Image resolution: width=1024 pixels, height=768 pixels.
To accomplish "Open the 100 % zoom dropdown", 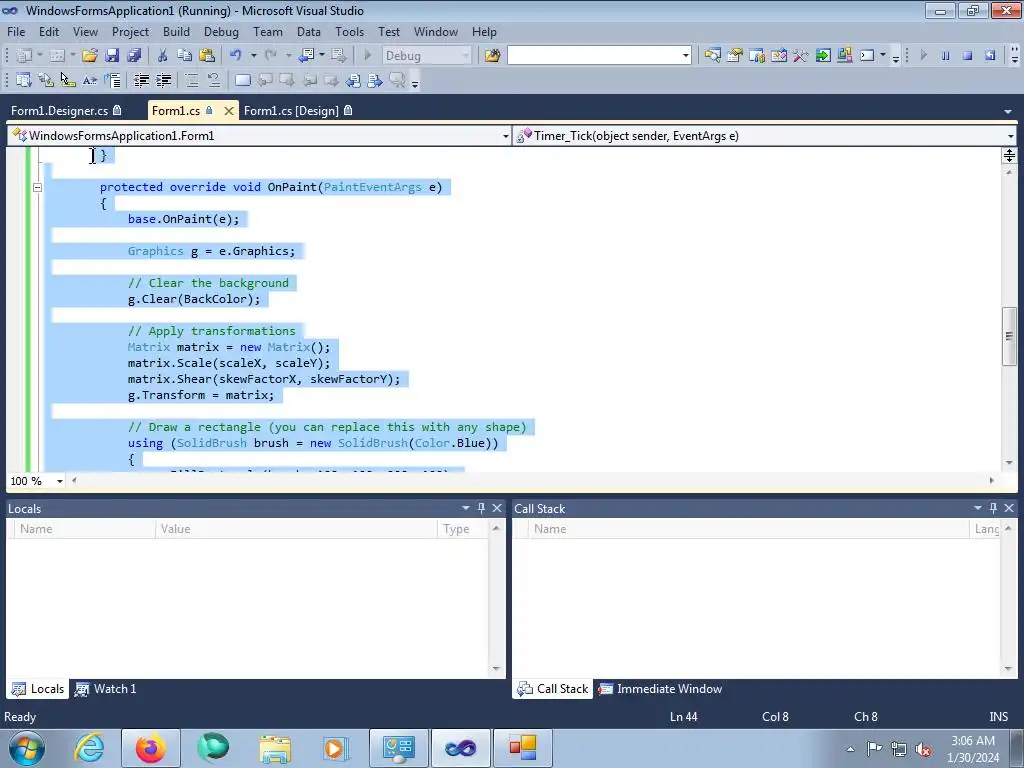I will click(59, 481).
